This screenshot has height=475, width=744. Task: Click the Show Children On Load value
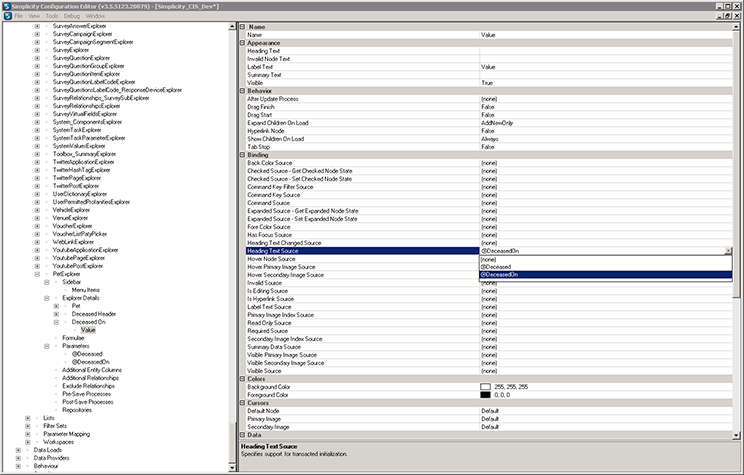tap(606, 139)
